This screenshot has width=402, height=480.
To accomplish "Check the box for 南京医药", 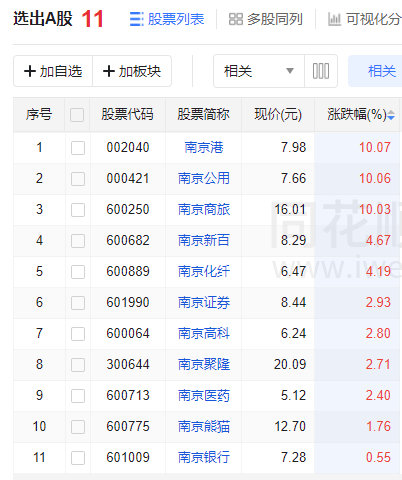I will pyautogui.click(x=78, y=396).
